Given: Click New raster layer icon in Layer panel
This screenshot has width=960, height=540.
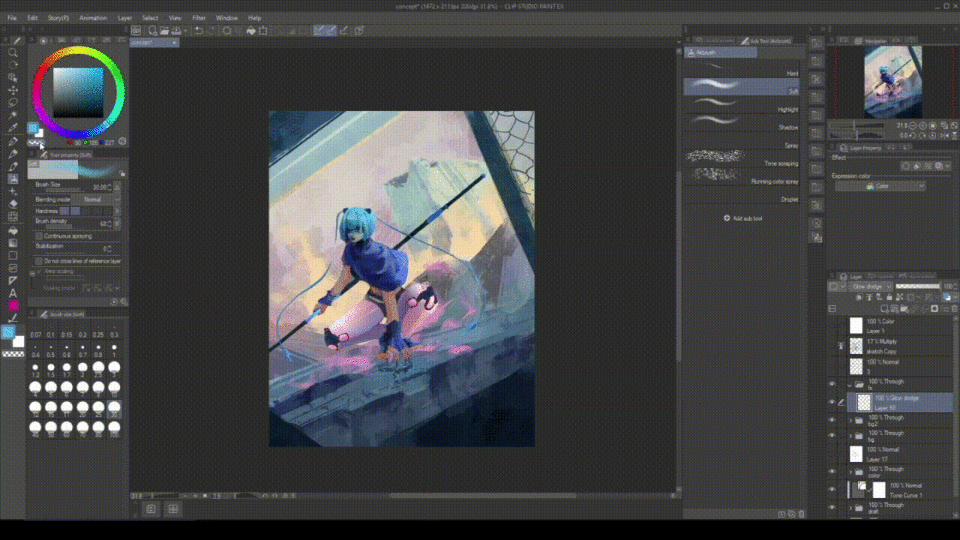Looking at the screenshot, I should click(x=884, y=309).
